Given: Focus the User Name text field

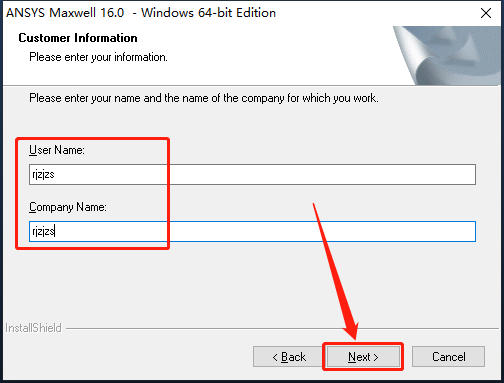Looking at the screenshot, I should click(x=252, y=174).
